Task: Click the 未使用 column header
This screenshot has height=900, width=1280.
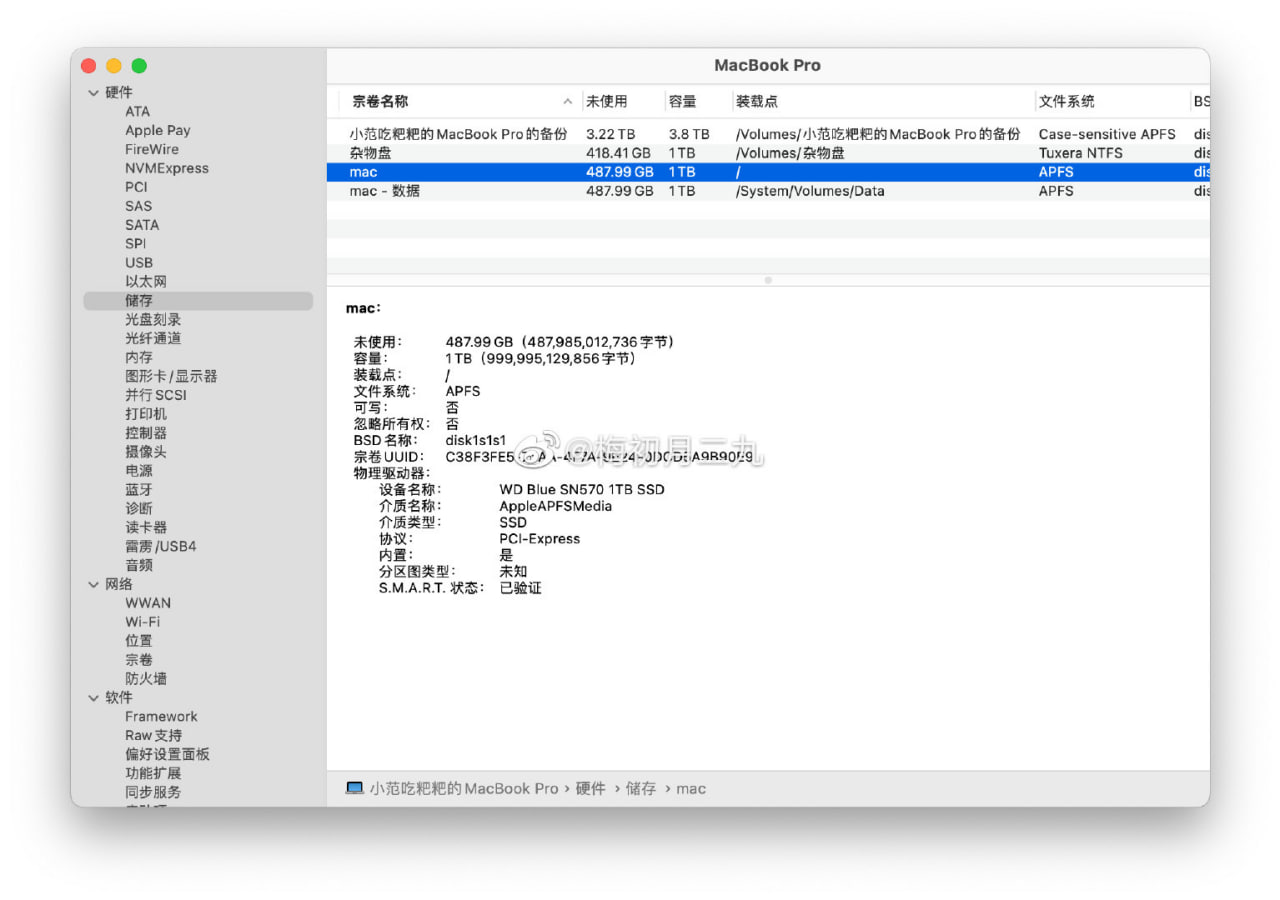Action: click(x=623, y=101)
